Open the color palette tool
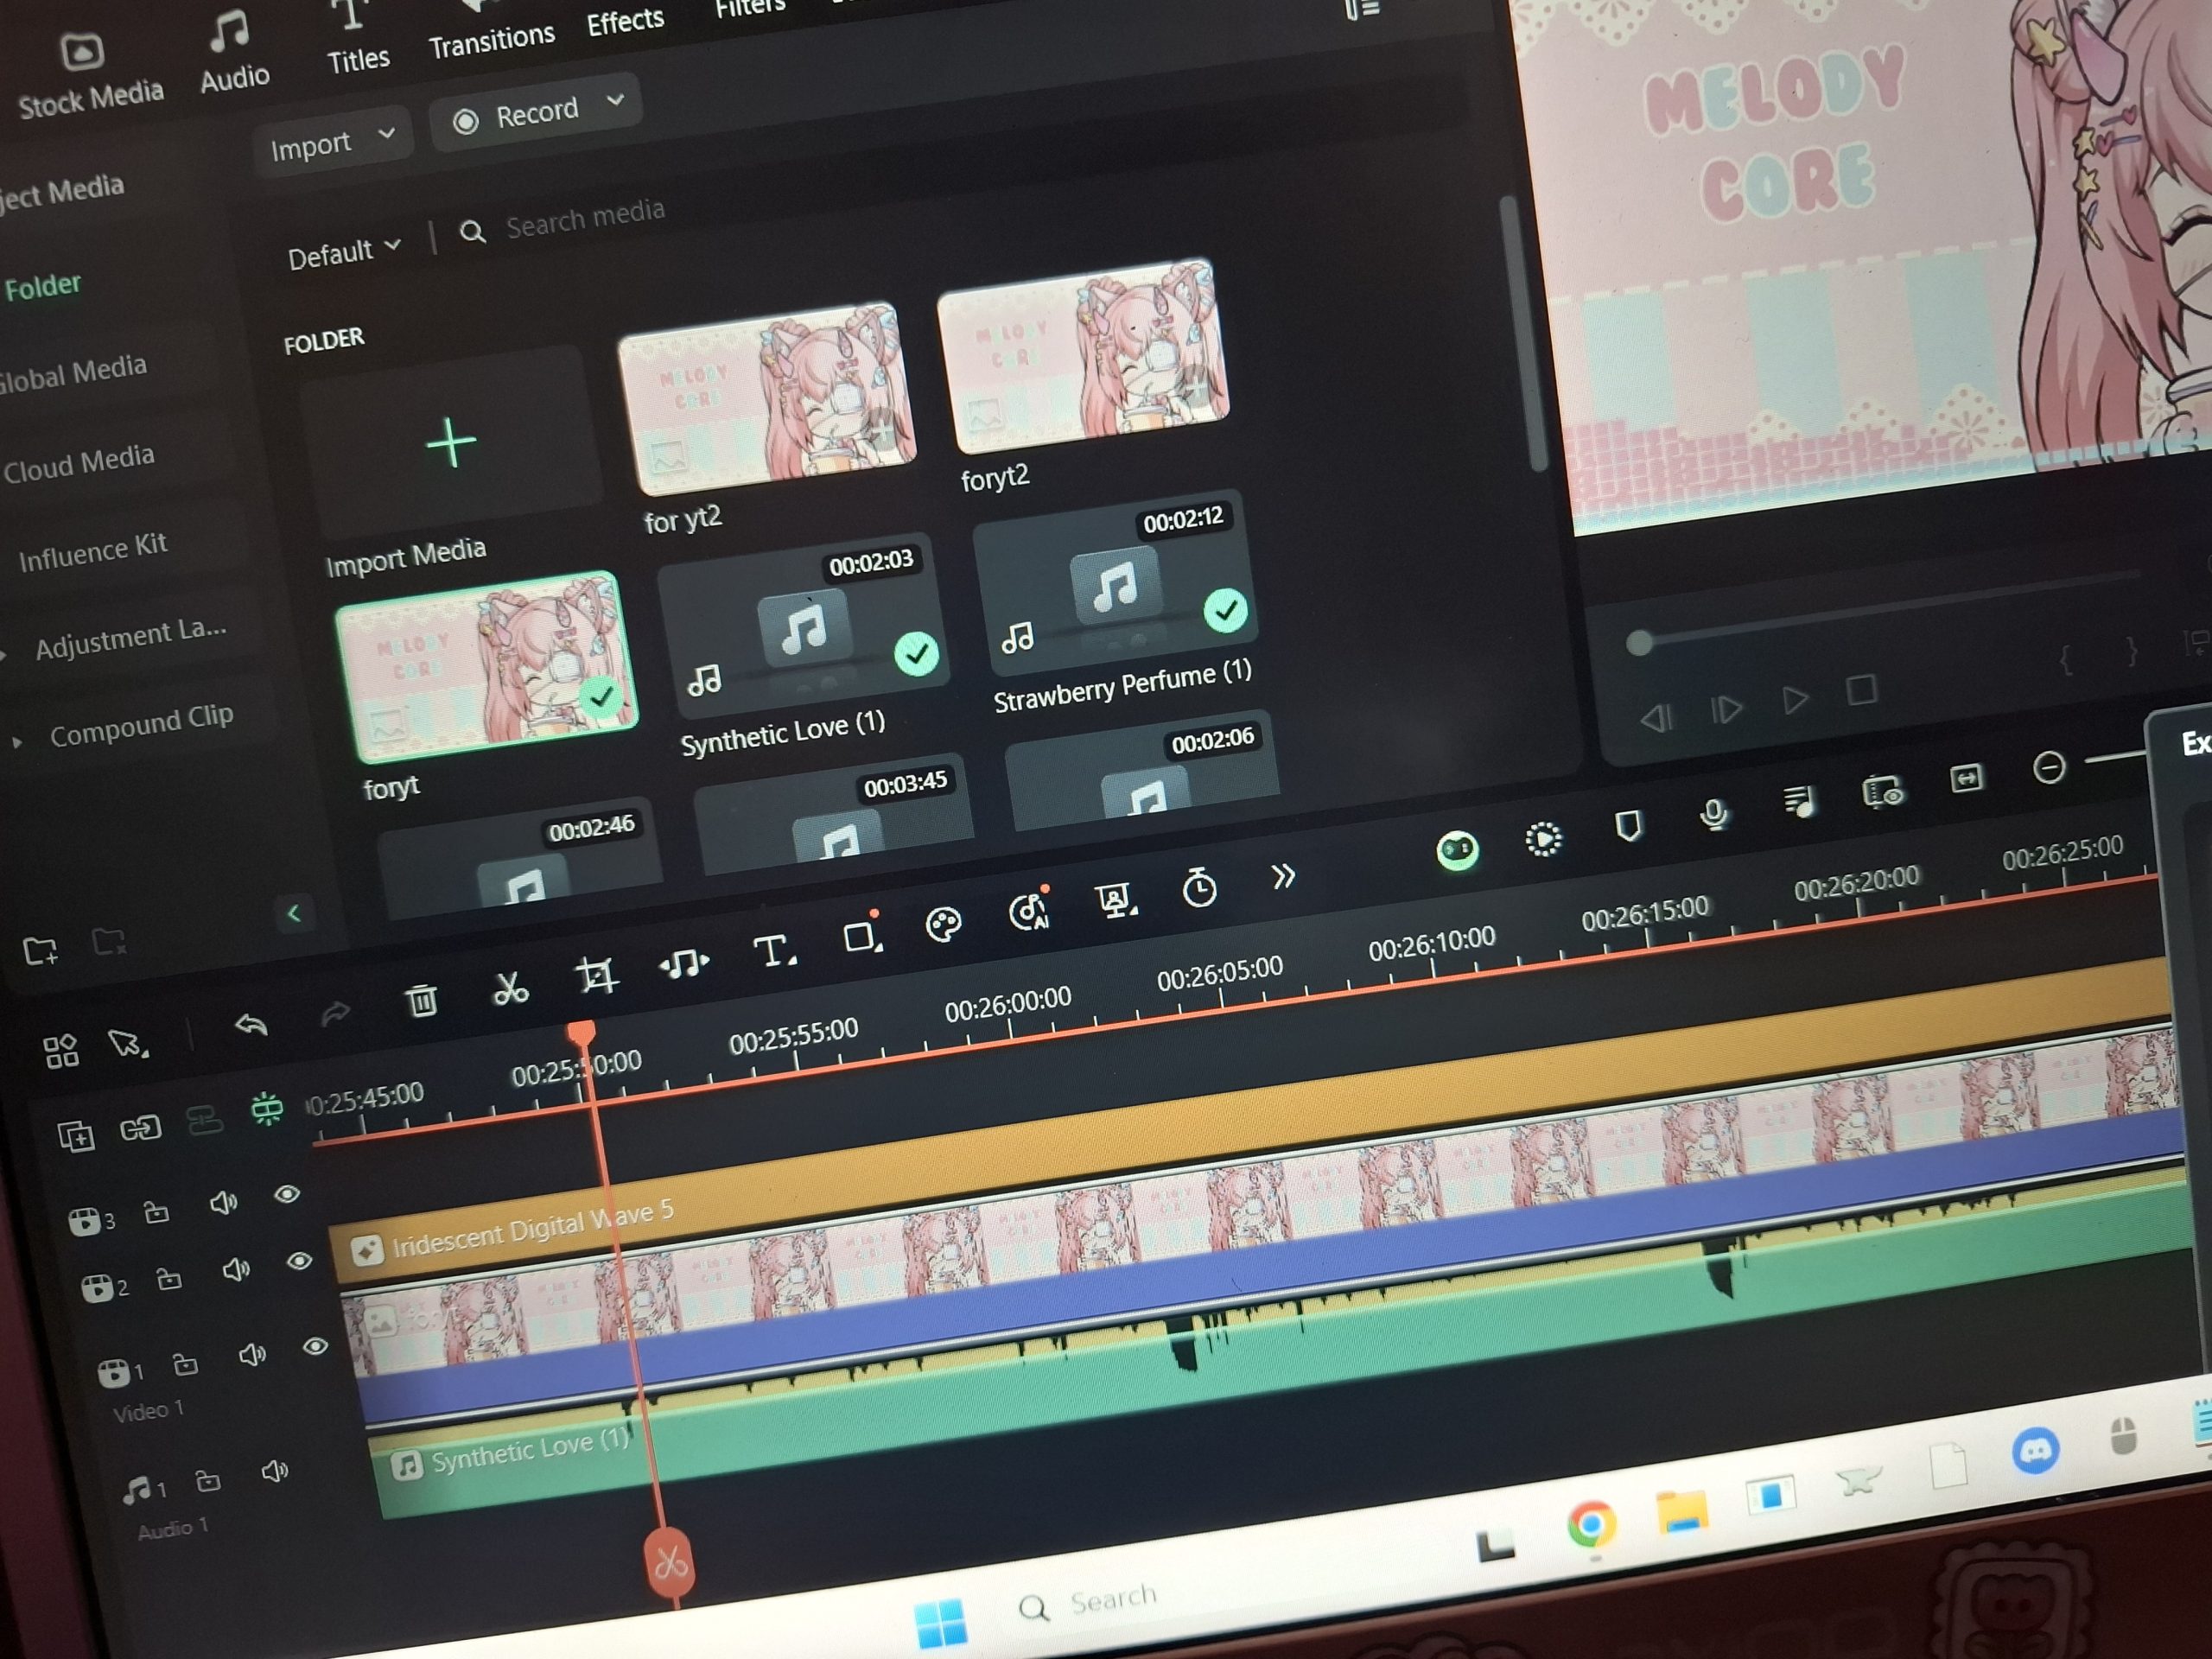Viewport: 2212px width, 1659px height. (943, 924)
